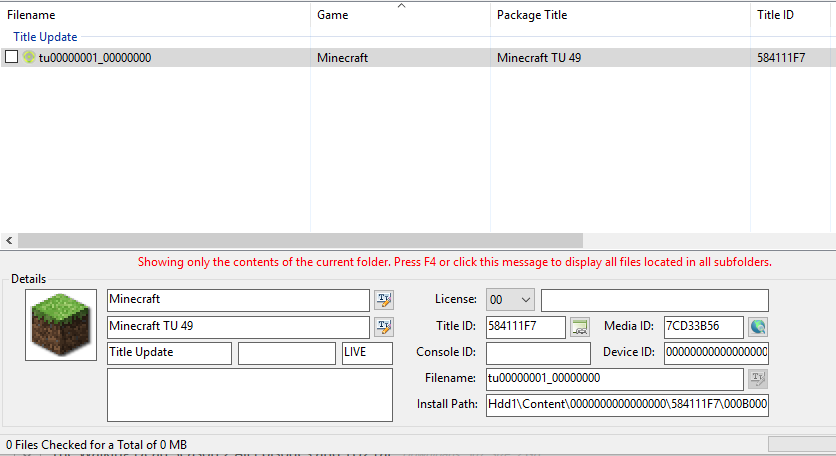Click into the Install Path field
836x456 pixels.
click(x=626, y=405)
